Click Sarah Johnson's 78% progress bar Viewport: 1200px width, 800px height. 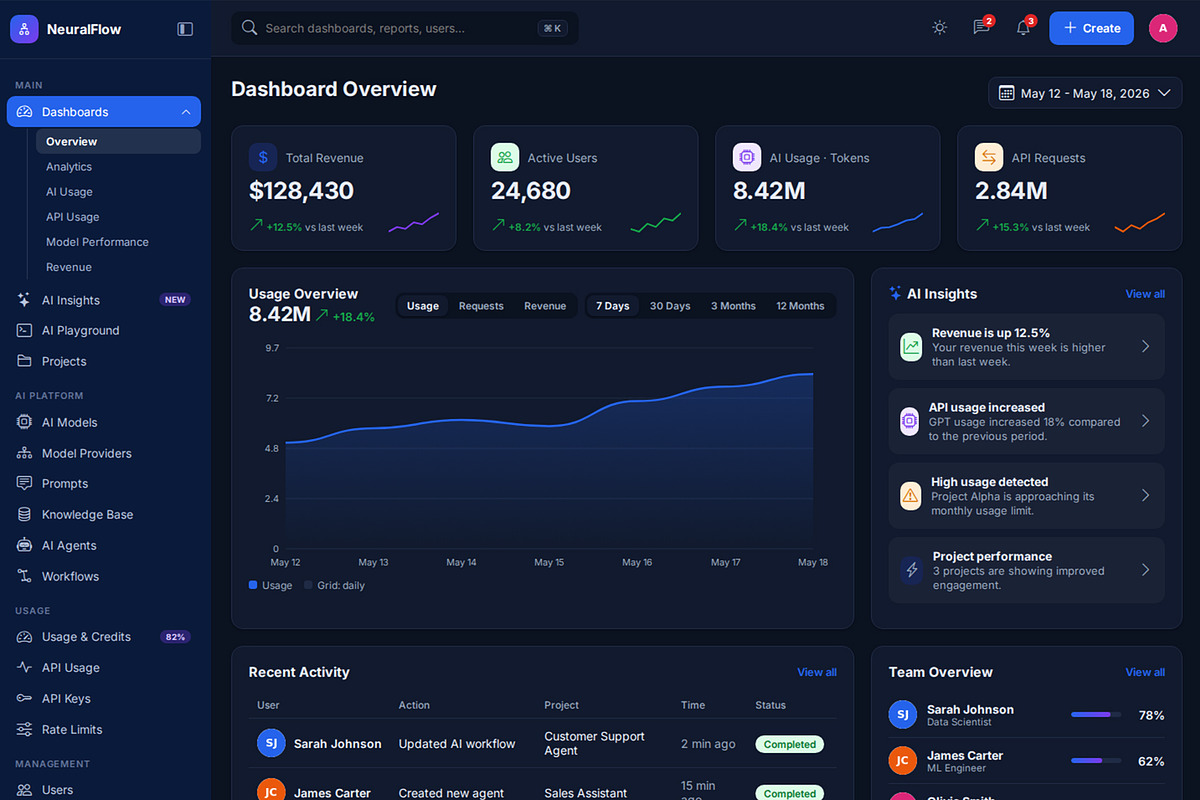pos(1096,715)
